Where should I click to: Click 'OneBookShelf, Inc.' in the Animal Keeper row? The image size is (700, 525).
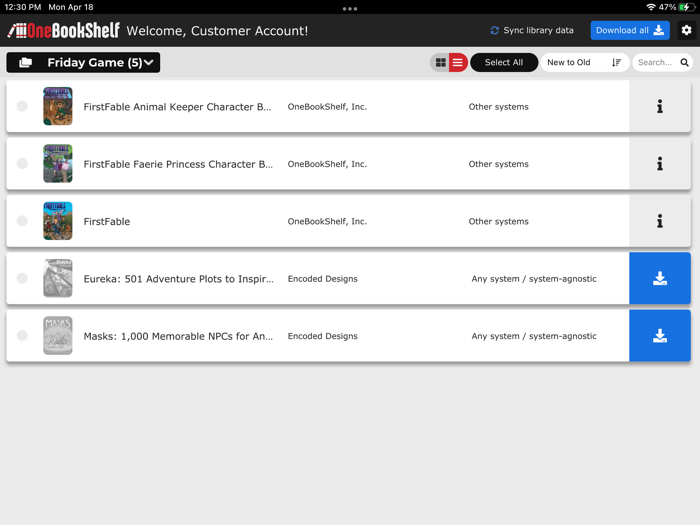[x=327, y=107]
